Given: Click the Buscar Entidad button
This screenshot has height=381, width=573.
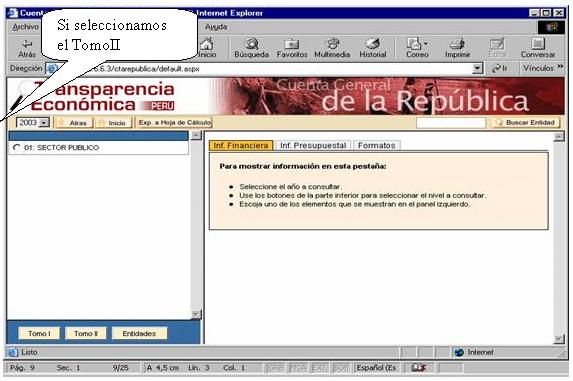Looking at the screenshot, I should click(x=525, y=122).
